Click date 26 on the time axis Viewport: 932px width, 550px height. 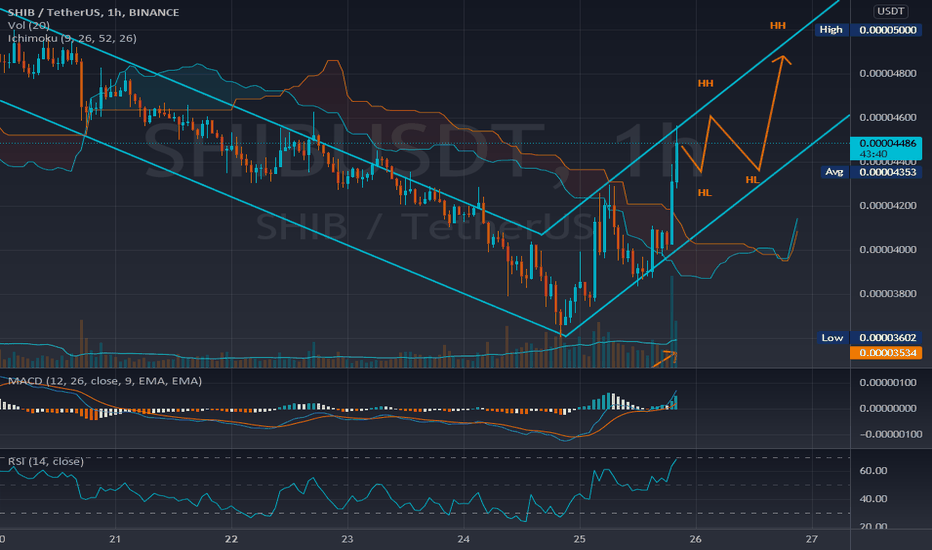click(695, 539)
